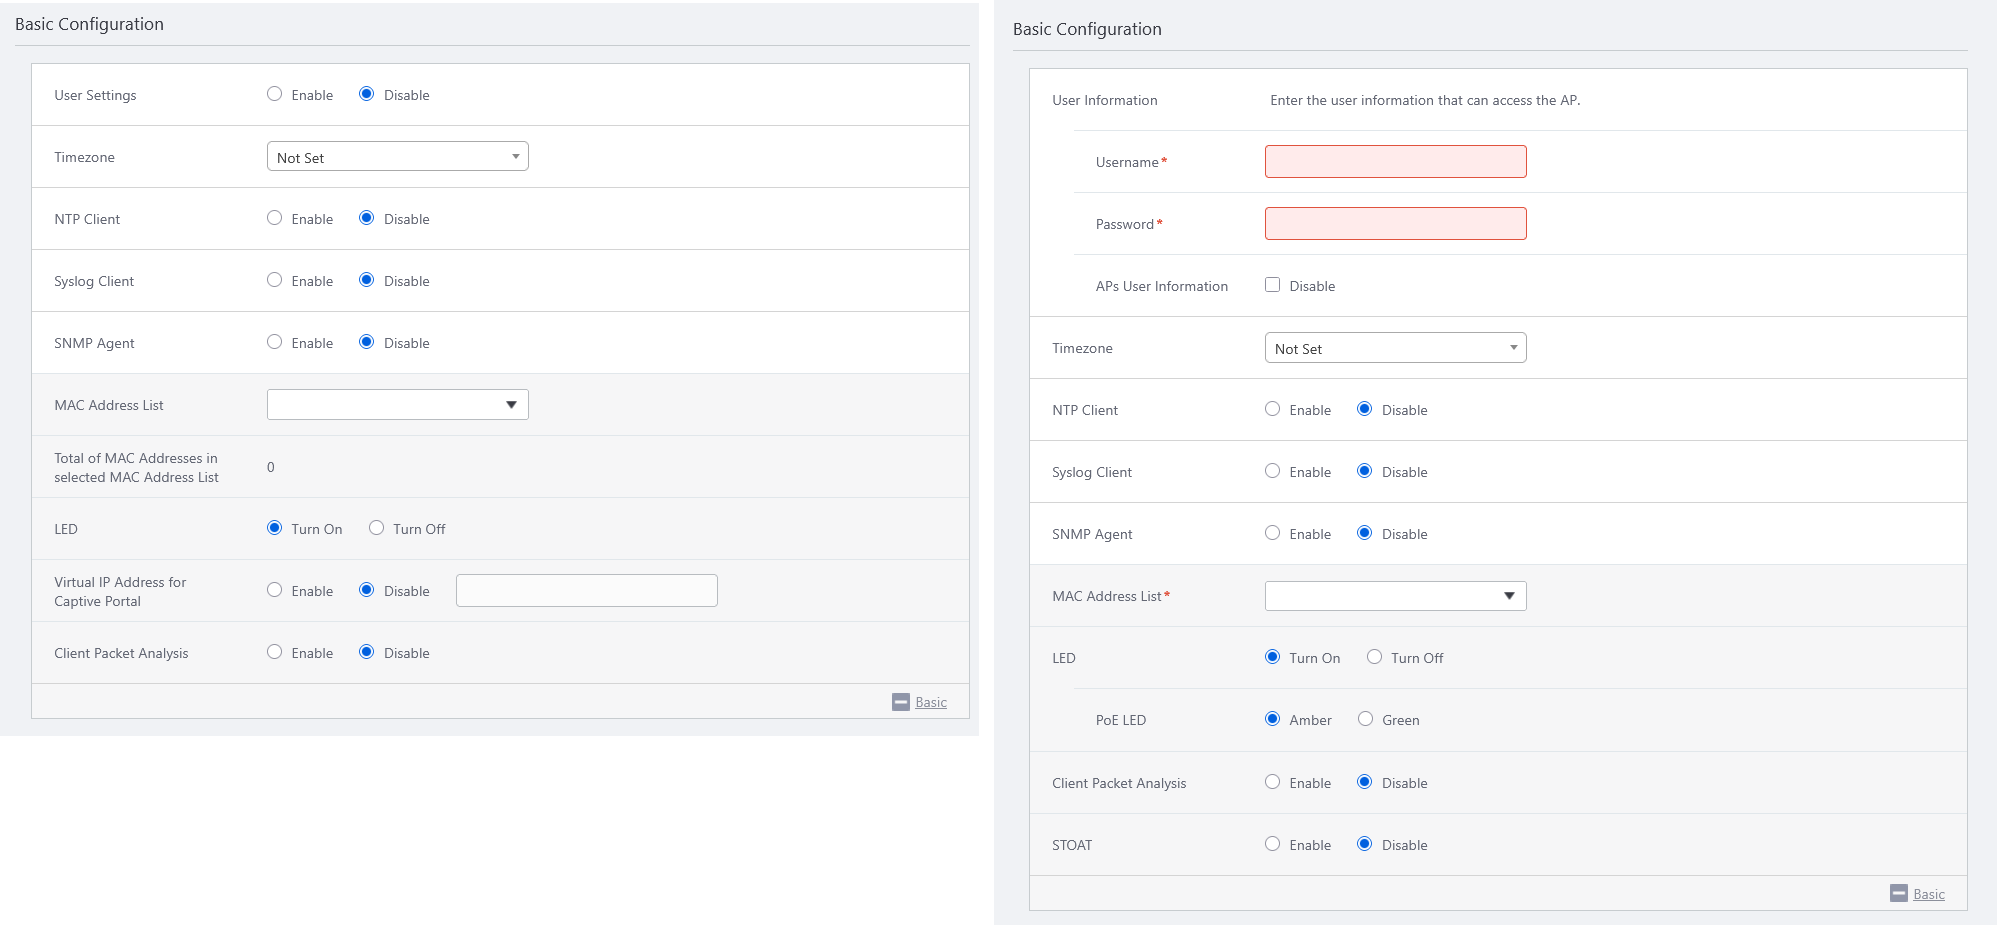Select Disable for User Settings
The height and width of the screenshot is (925, 1997).
point(366,94)
